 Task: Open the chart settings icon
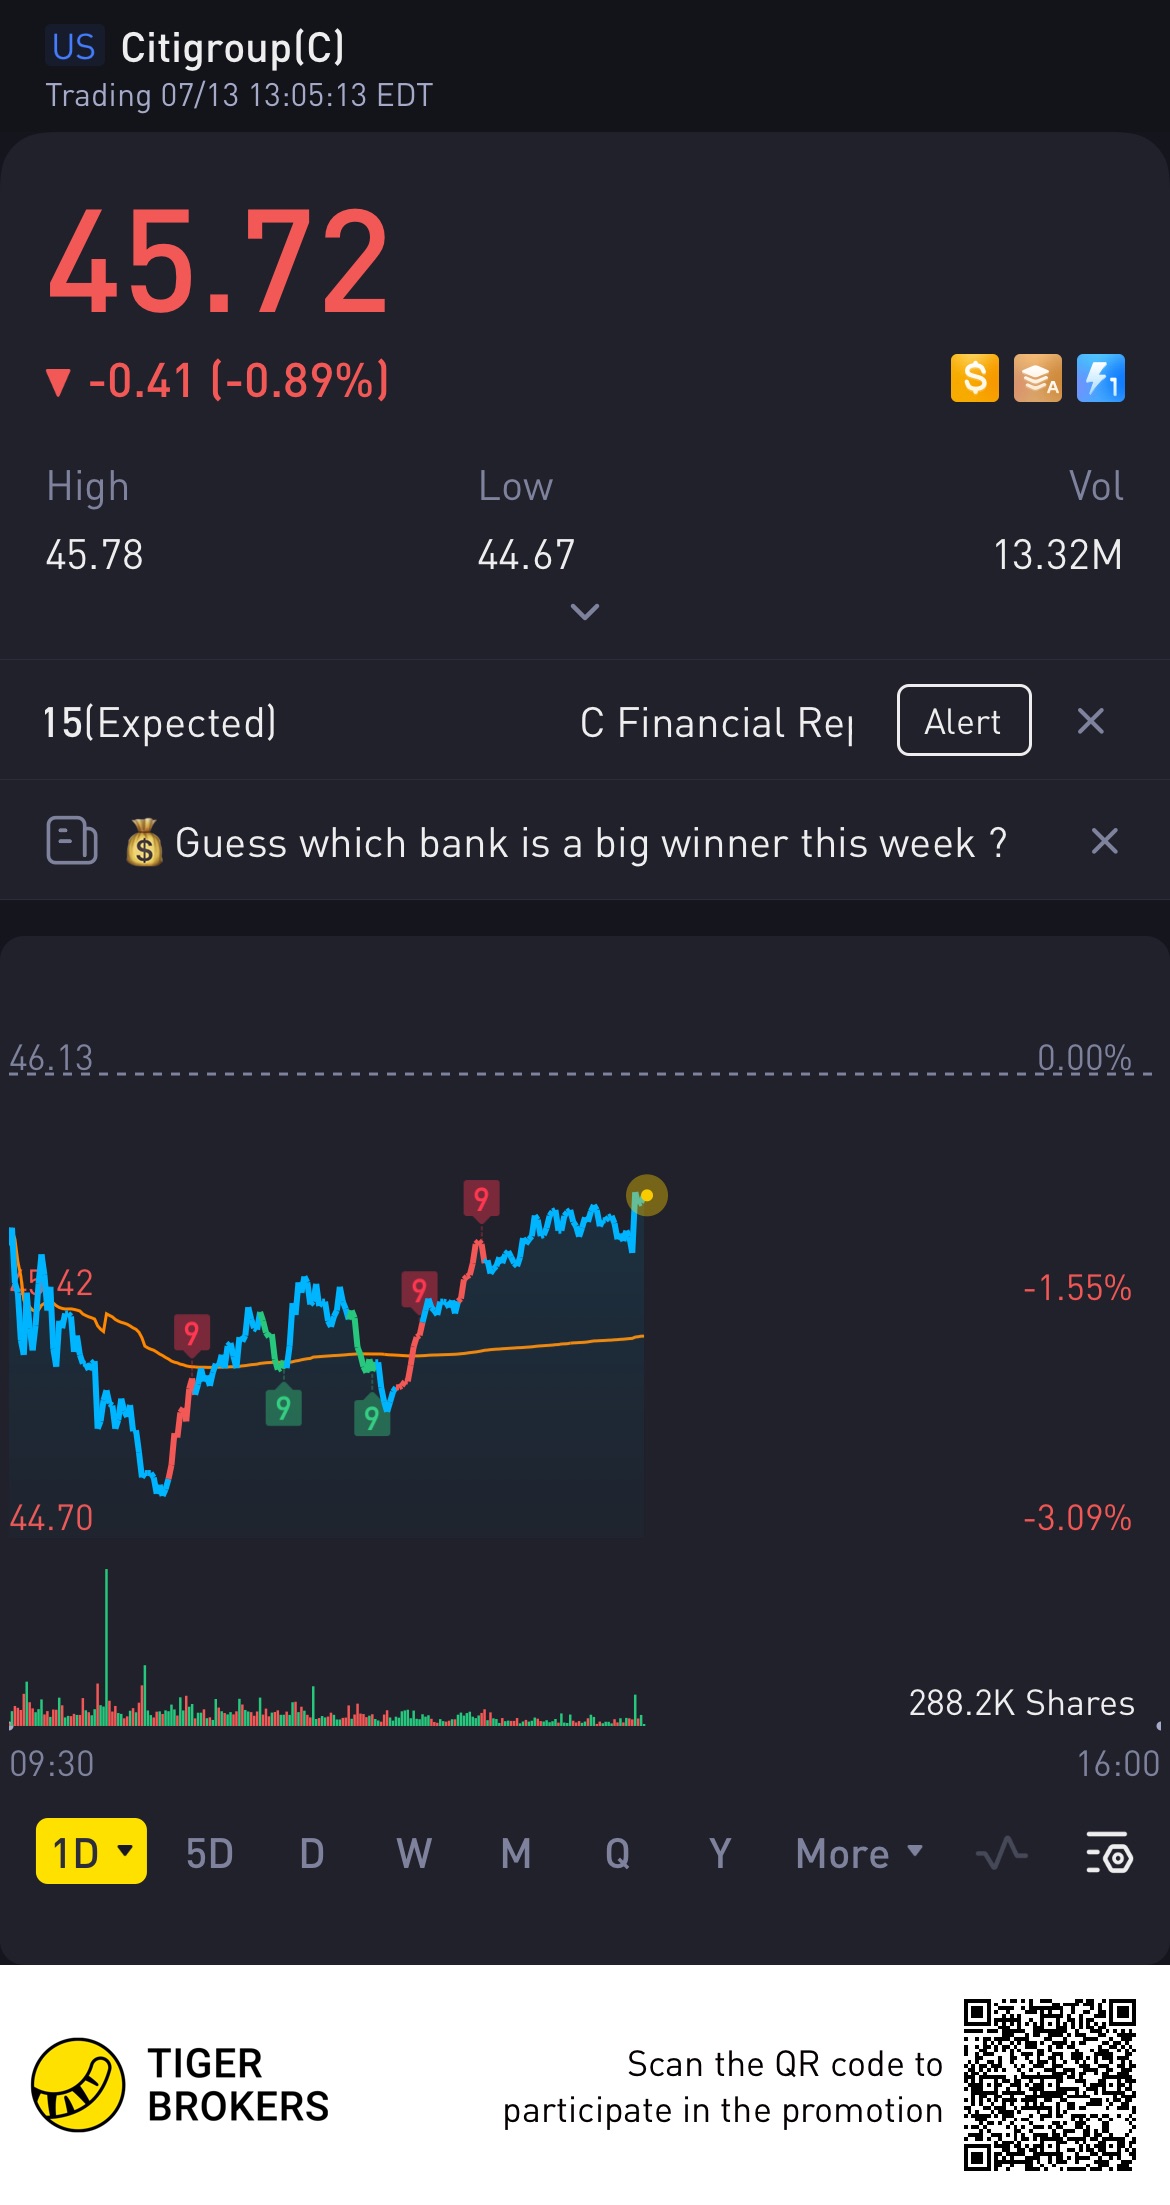1108,1853
